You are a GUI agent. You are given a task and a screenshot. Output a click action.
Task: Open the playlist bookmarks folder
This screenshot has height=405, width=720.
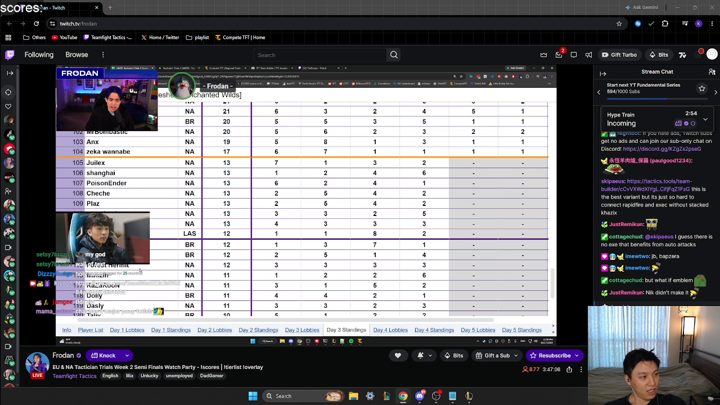tap(197, 38)
